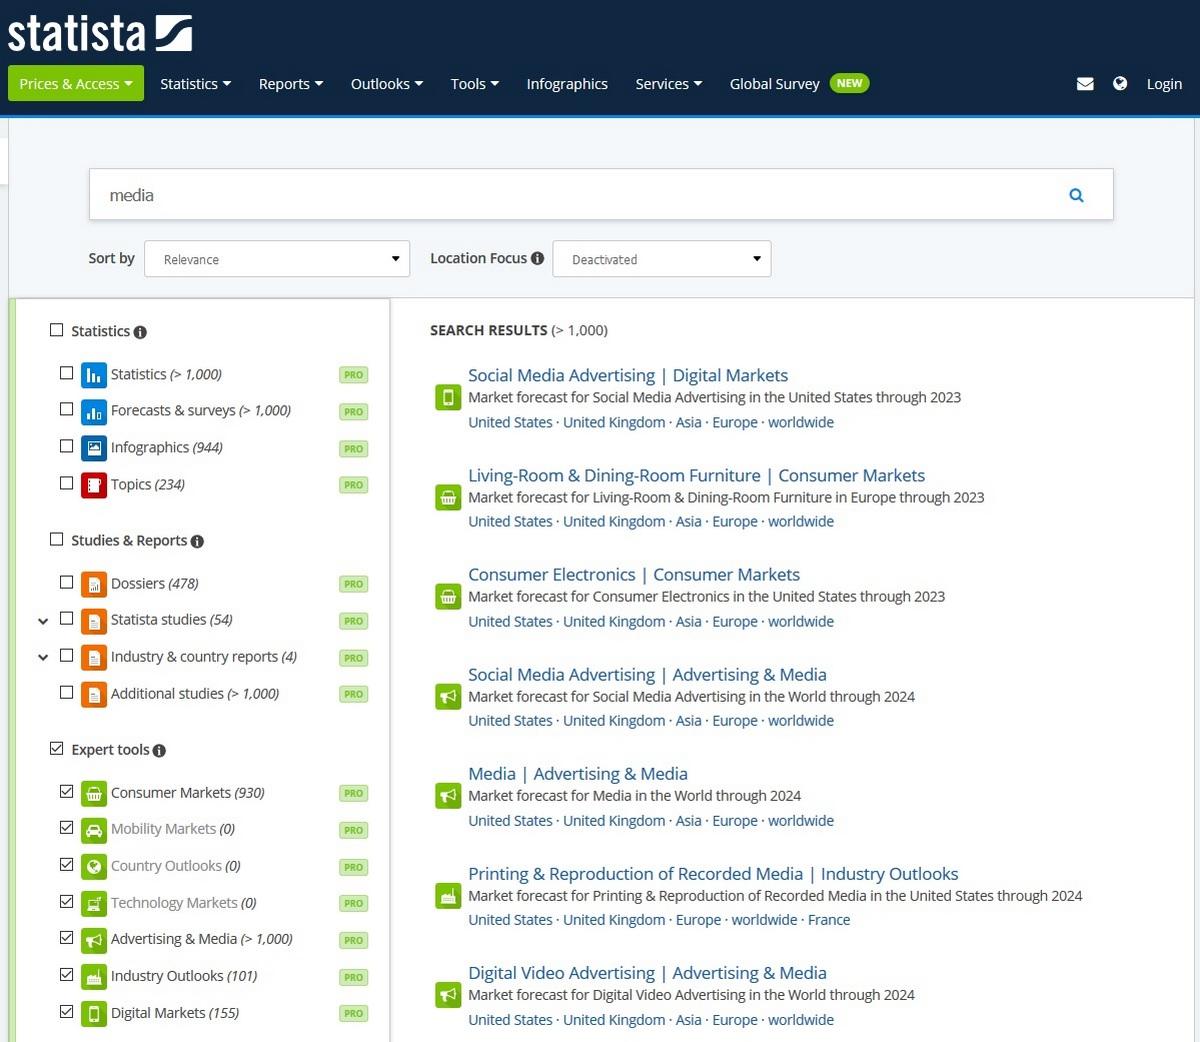
Task: Click the globe language icon
Action: (1120, 84)
